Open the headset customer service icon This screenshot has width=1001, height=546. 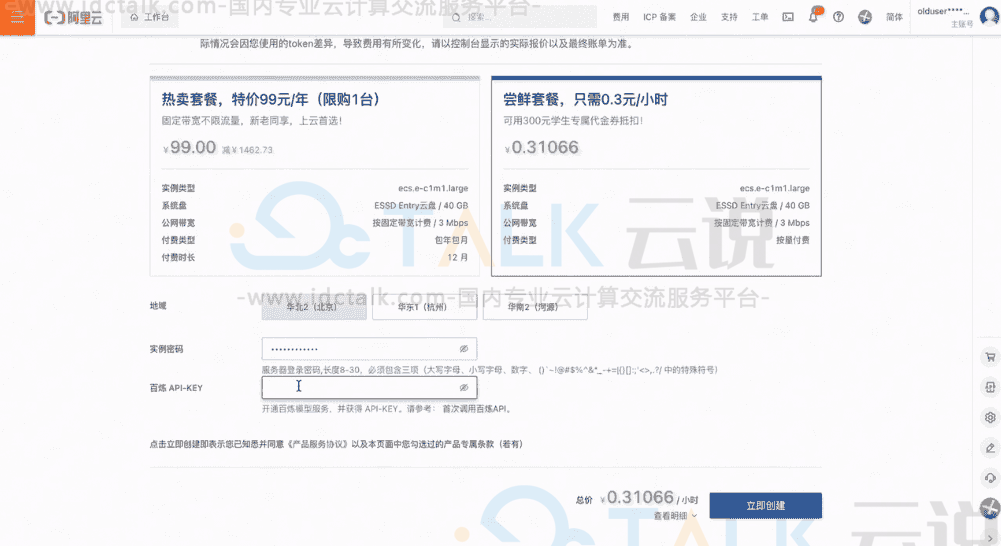point(990,478)
